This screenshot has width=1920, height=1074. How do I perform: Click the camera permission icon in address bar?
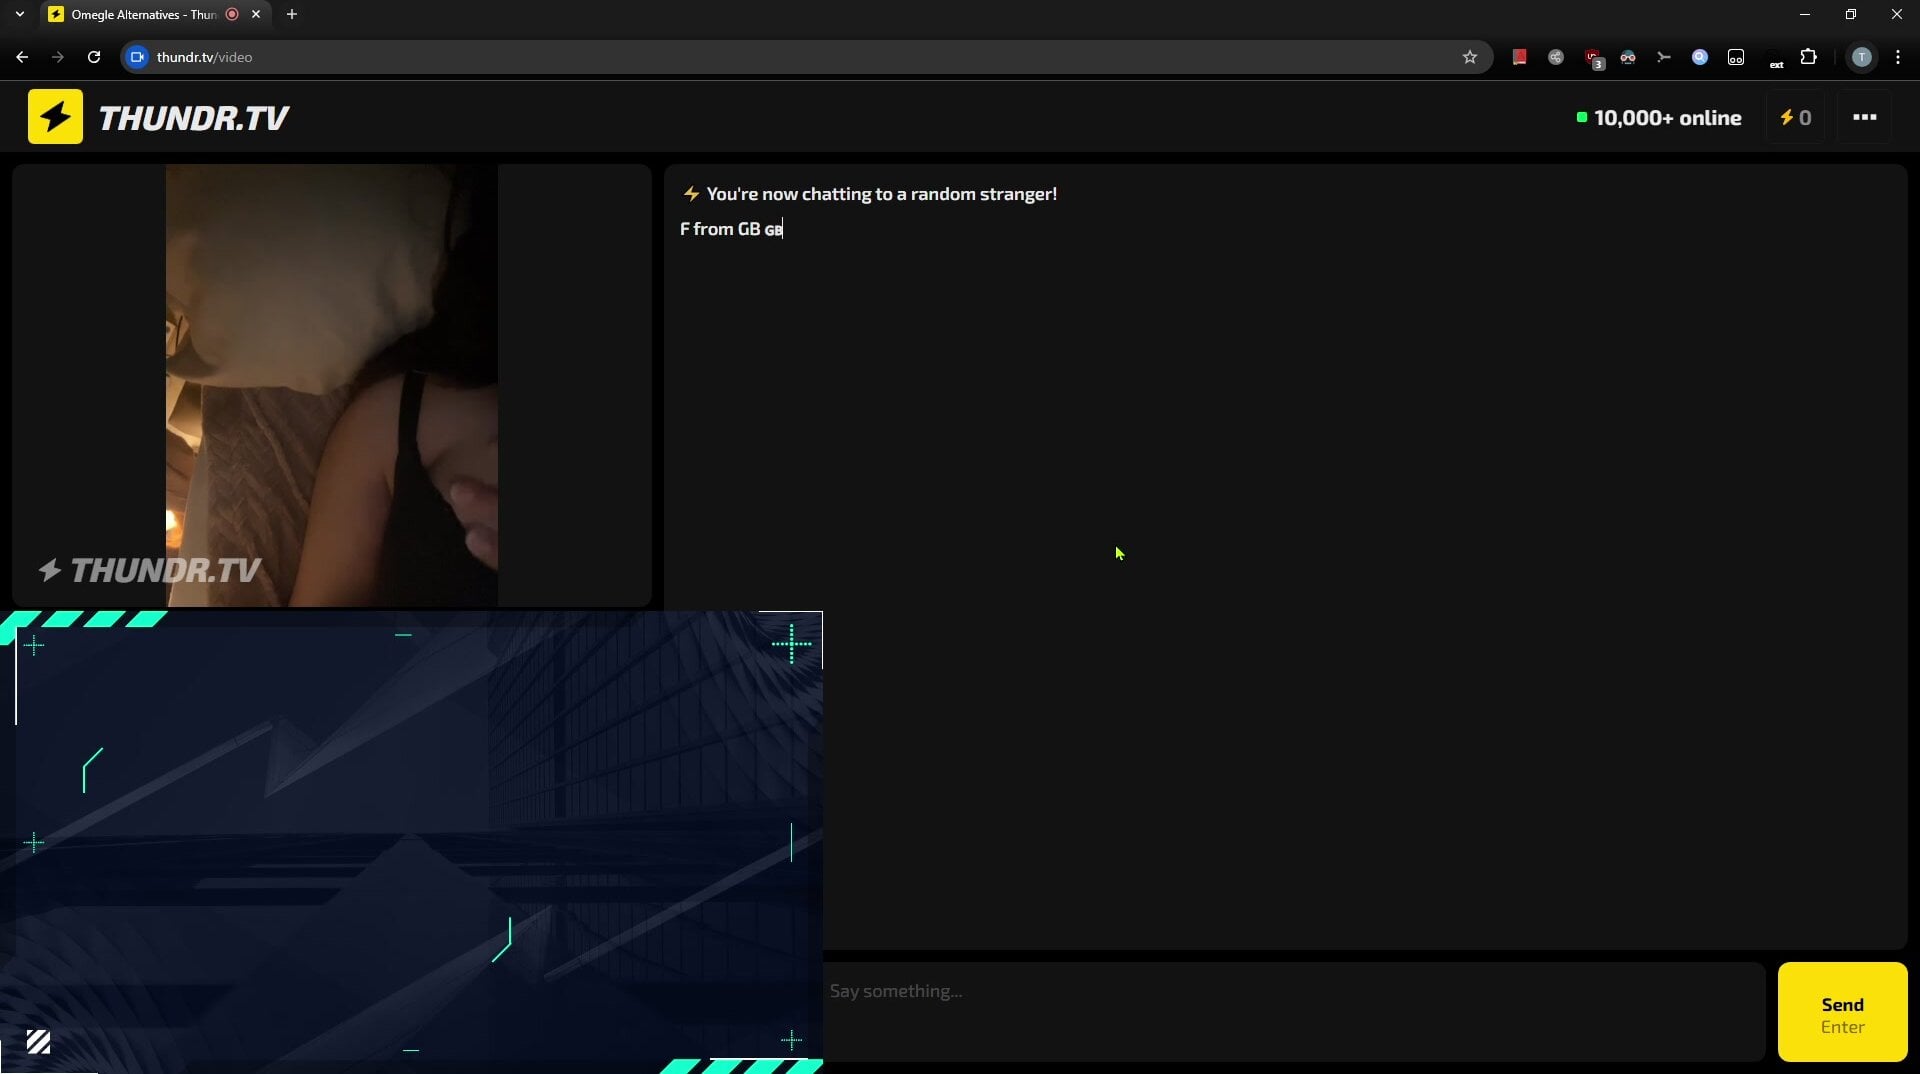click(x=137, y=57)
